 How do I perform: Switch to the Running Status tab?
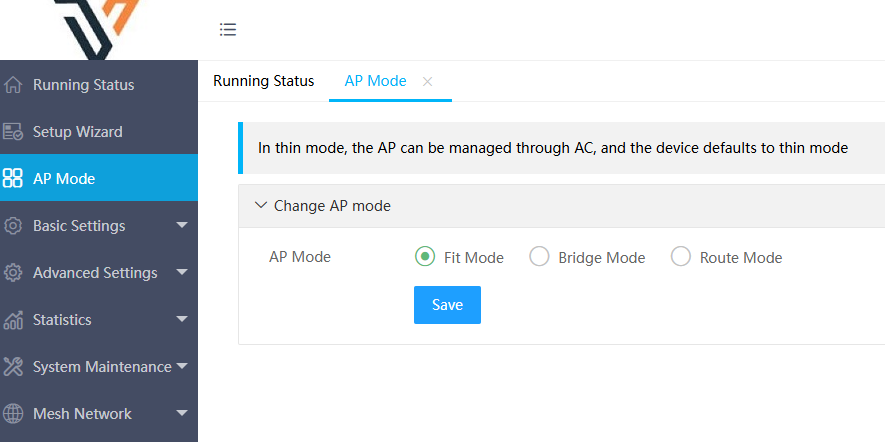point(264,81)
